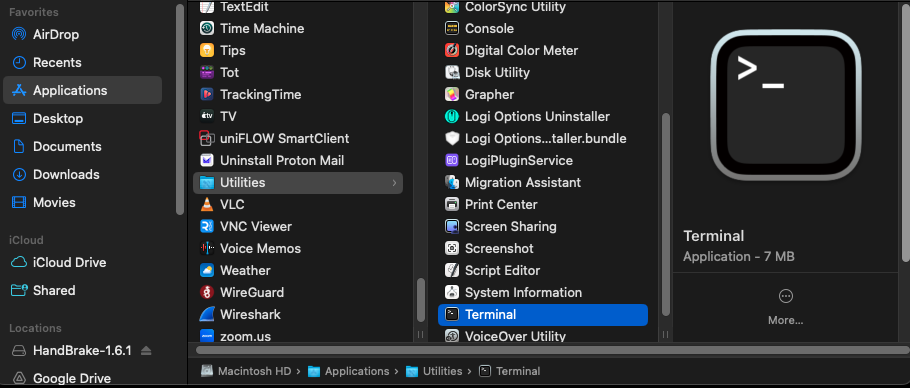910x388 pixels.
Task: Click the Applications column vertical scrollbar
Action: [x=421, y=300]
